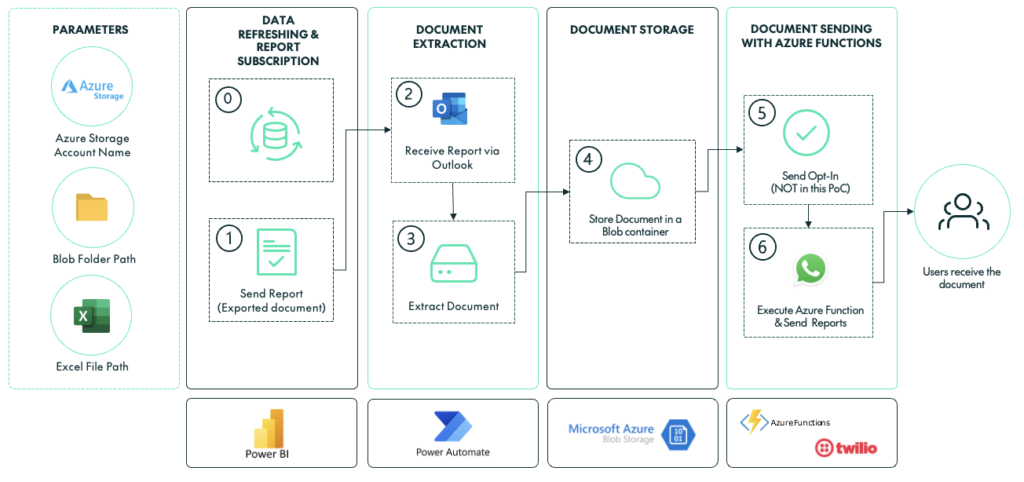Click the Twilio logo

coord(846,448)
